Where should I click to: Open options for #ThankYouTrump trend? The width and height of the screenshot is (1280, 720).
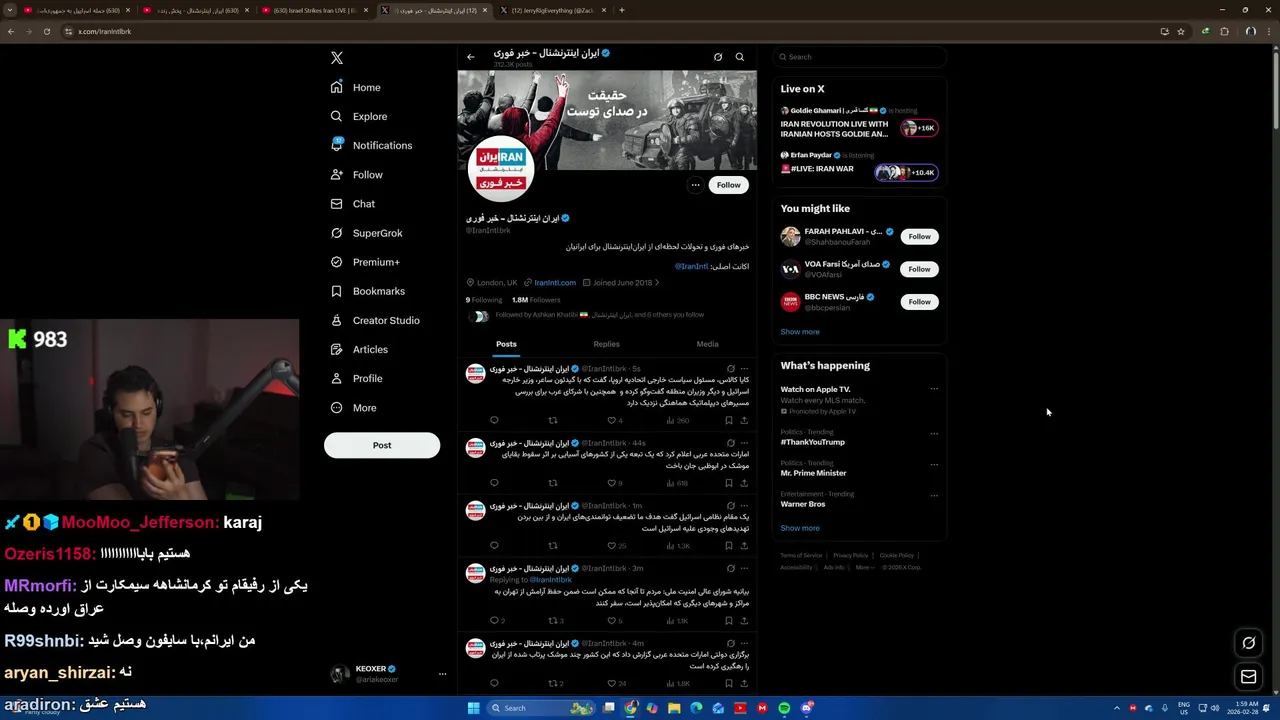tap(934, 434)
